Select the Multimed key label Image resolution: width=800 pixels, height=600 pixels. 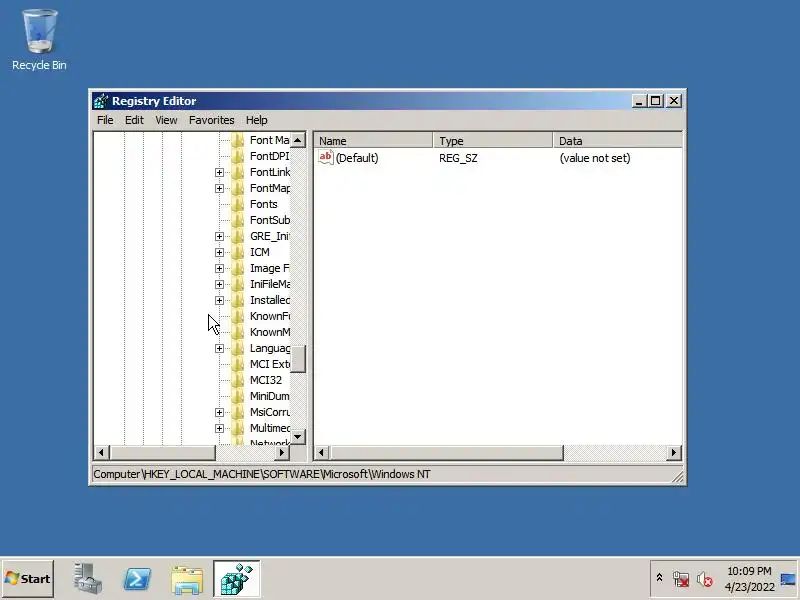269,428
